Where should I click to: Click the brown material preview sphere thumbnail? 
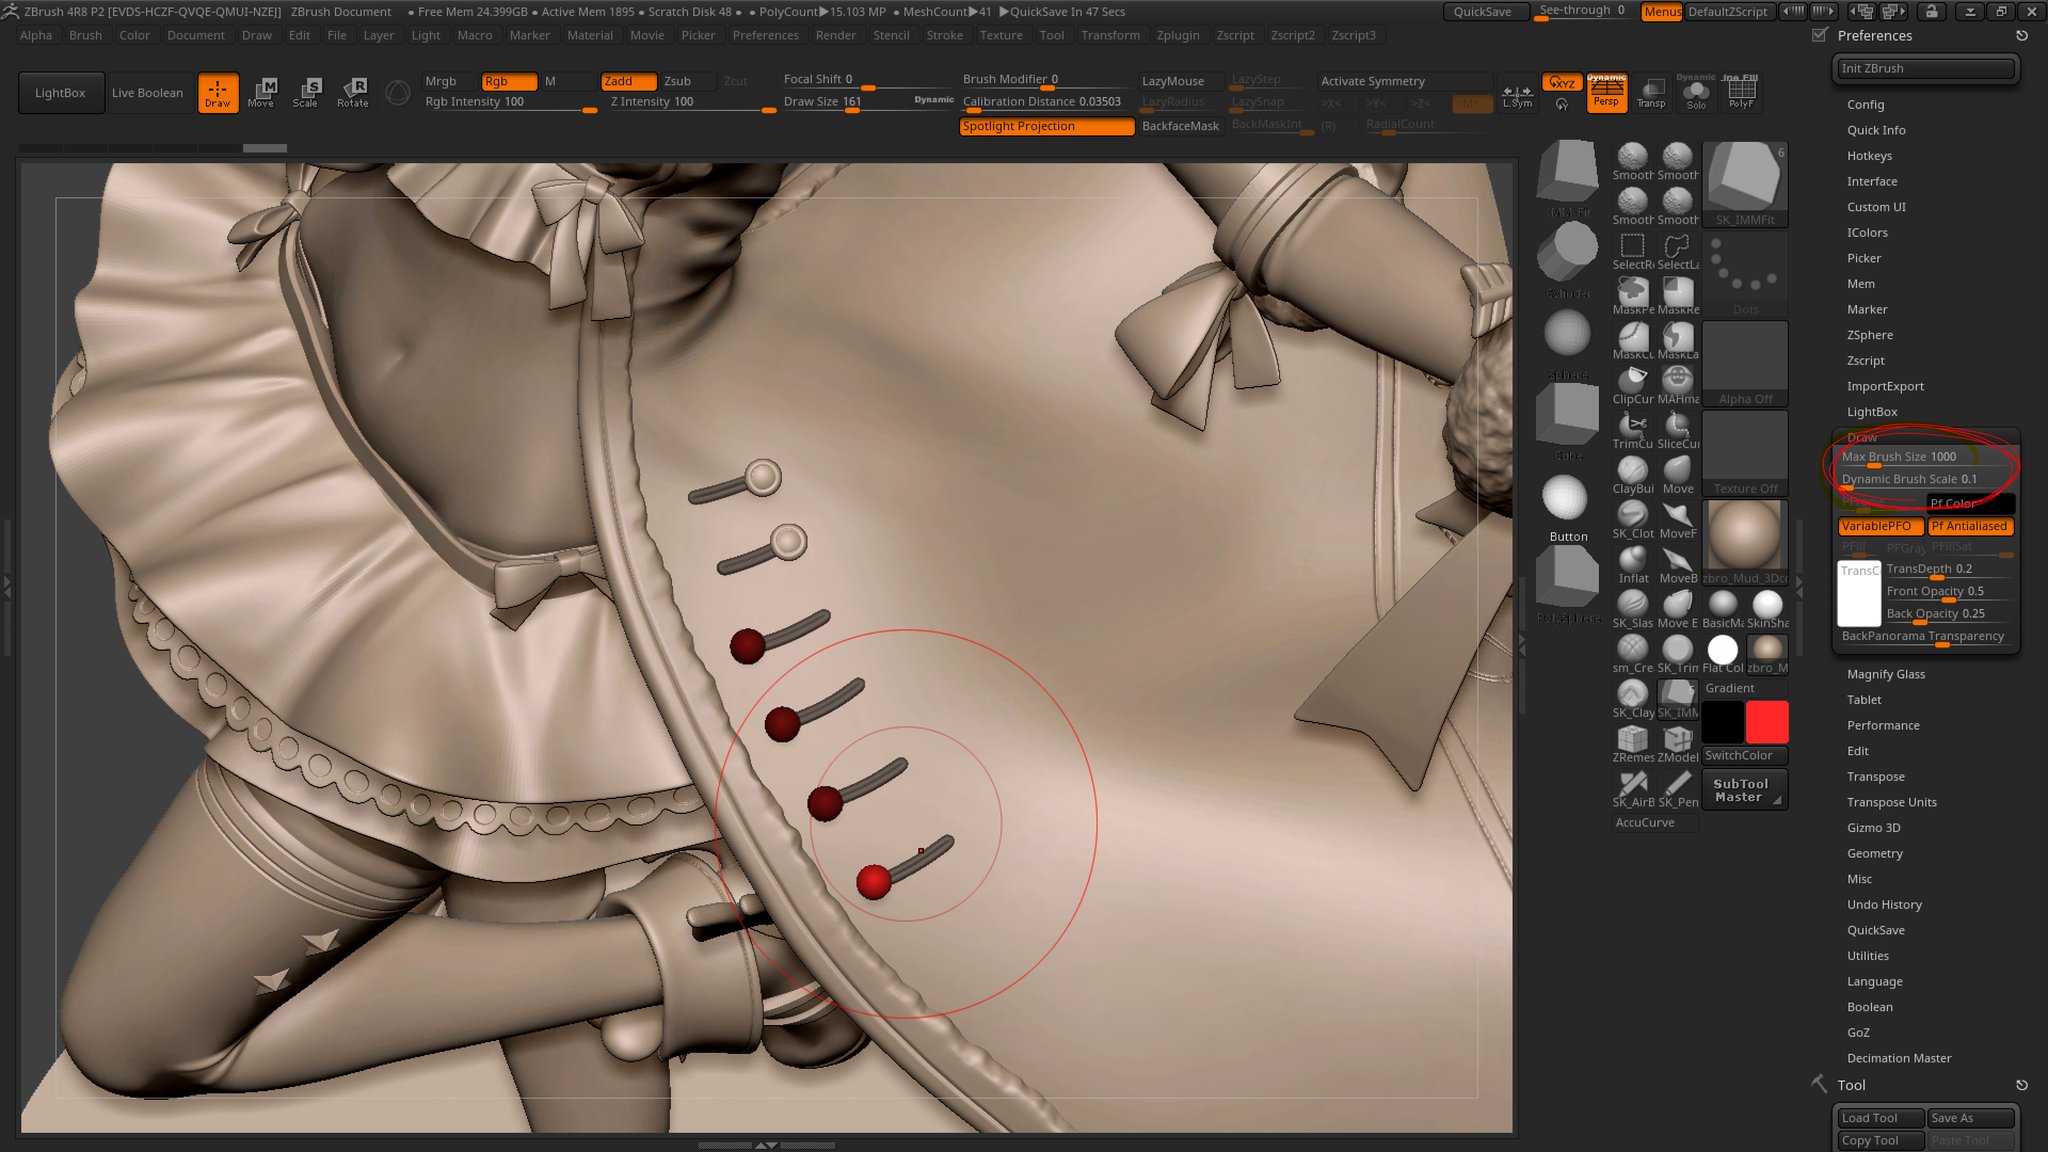click(x=1744, y=534)
